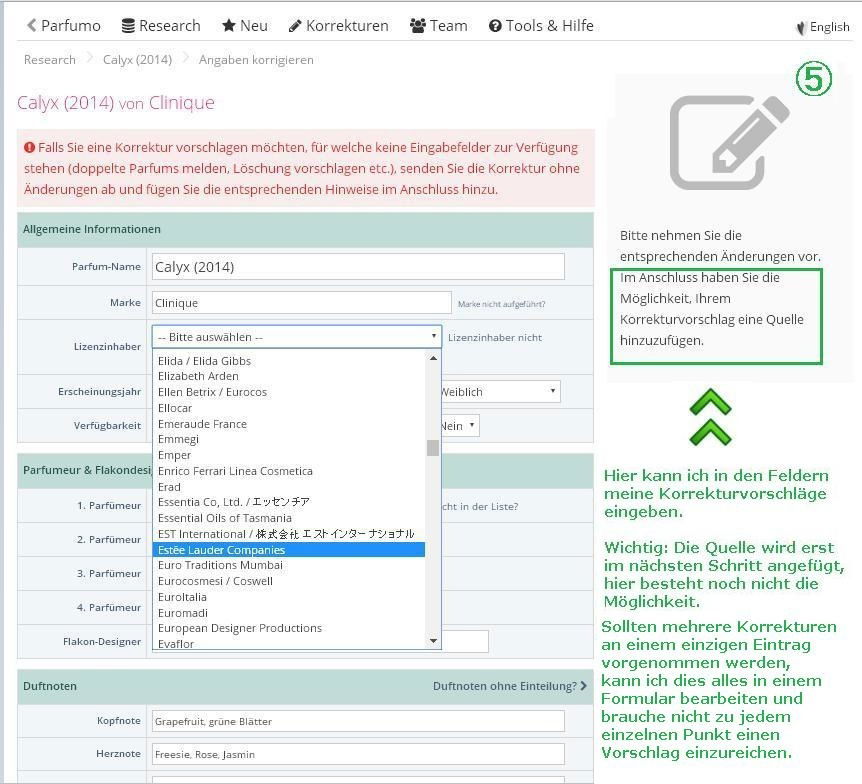Image resolution: width=862 pixels, height=784 pixels.
Task: Select 'EuroItalia' from the list
Action: (289, 597)
